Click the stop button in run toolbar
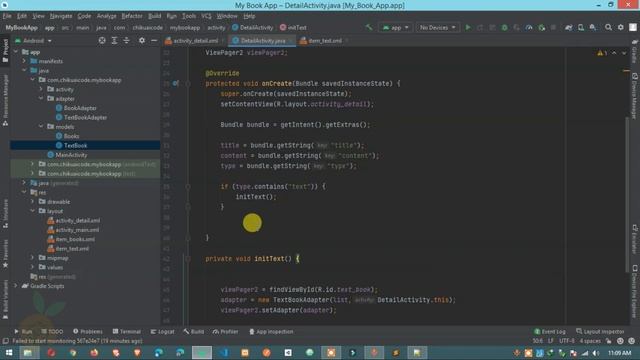The height and width of the screenshot is (360, 640). [x=553, y=27]
